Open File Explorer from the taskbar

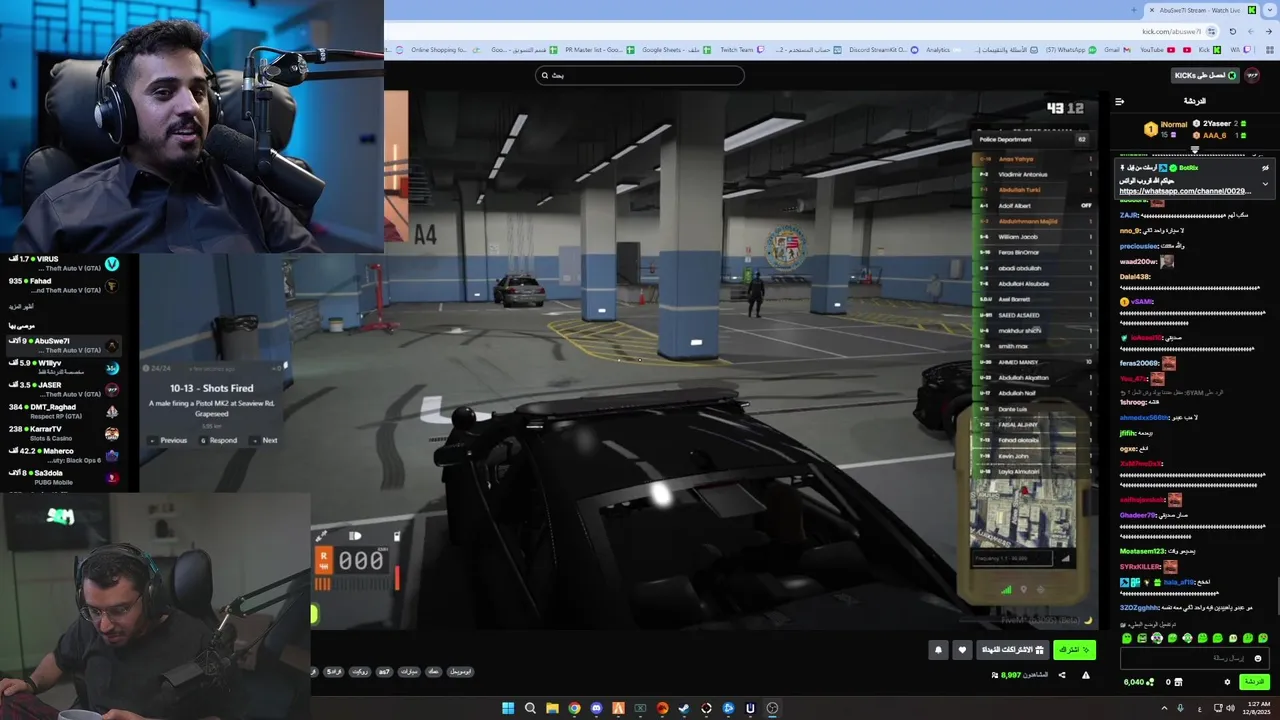coord(552,708)
